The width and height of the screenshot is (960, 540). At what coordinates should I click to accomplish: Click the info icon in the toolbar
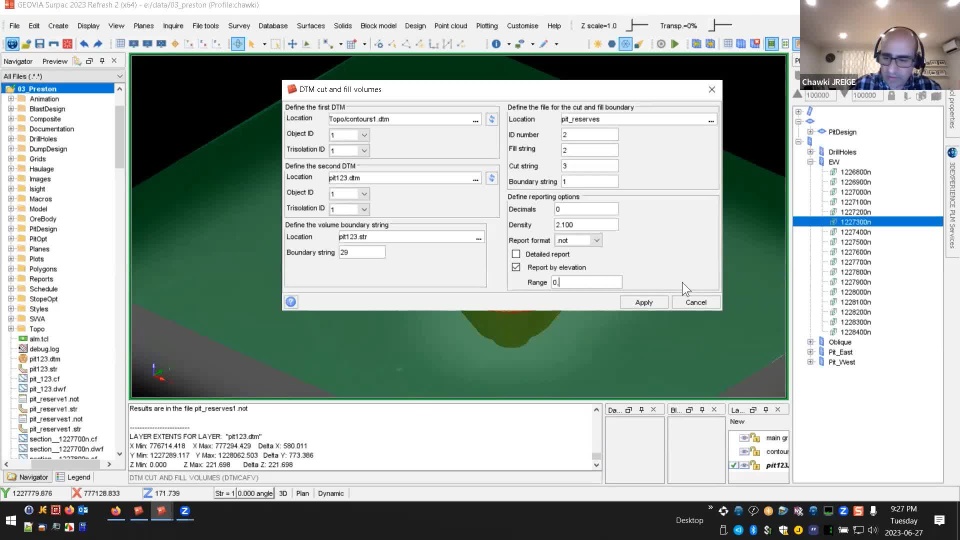[496, 44]
